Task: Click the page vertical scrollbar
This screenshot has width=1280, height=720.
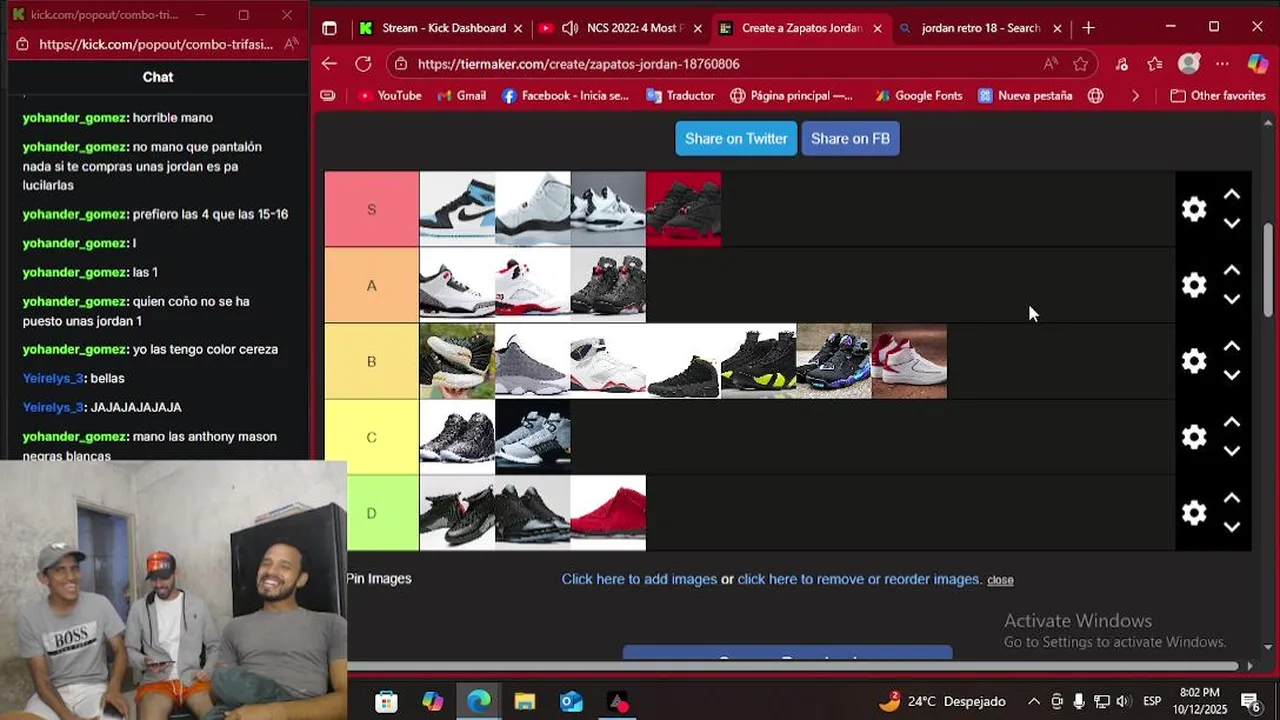Action: 1268,270
